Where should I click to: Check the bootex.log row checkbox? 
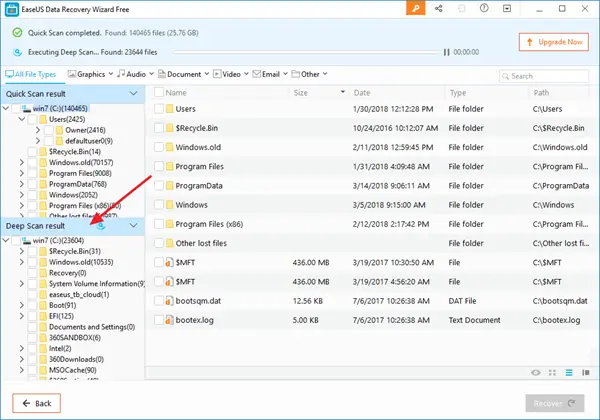(x=159, y=320)
